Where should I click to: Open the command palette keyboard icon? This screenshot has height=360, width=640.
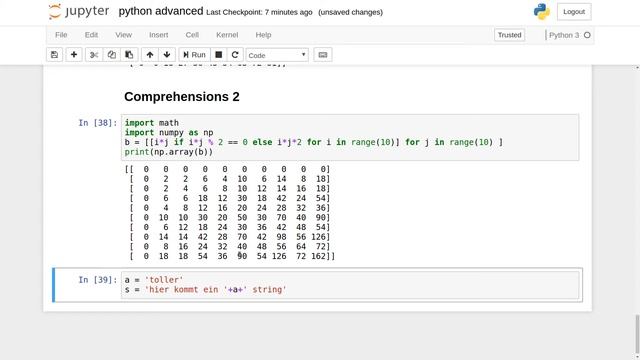coord(323,55)
